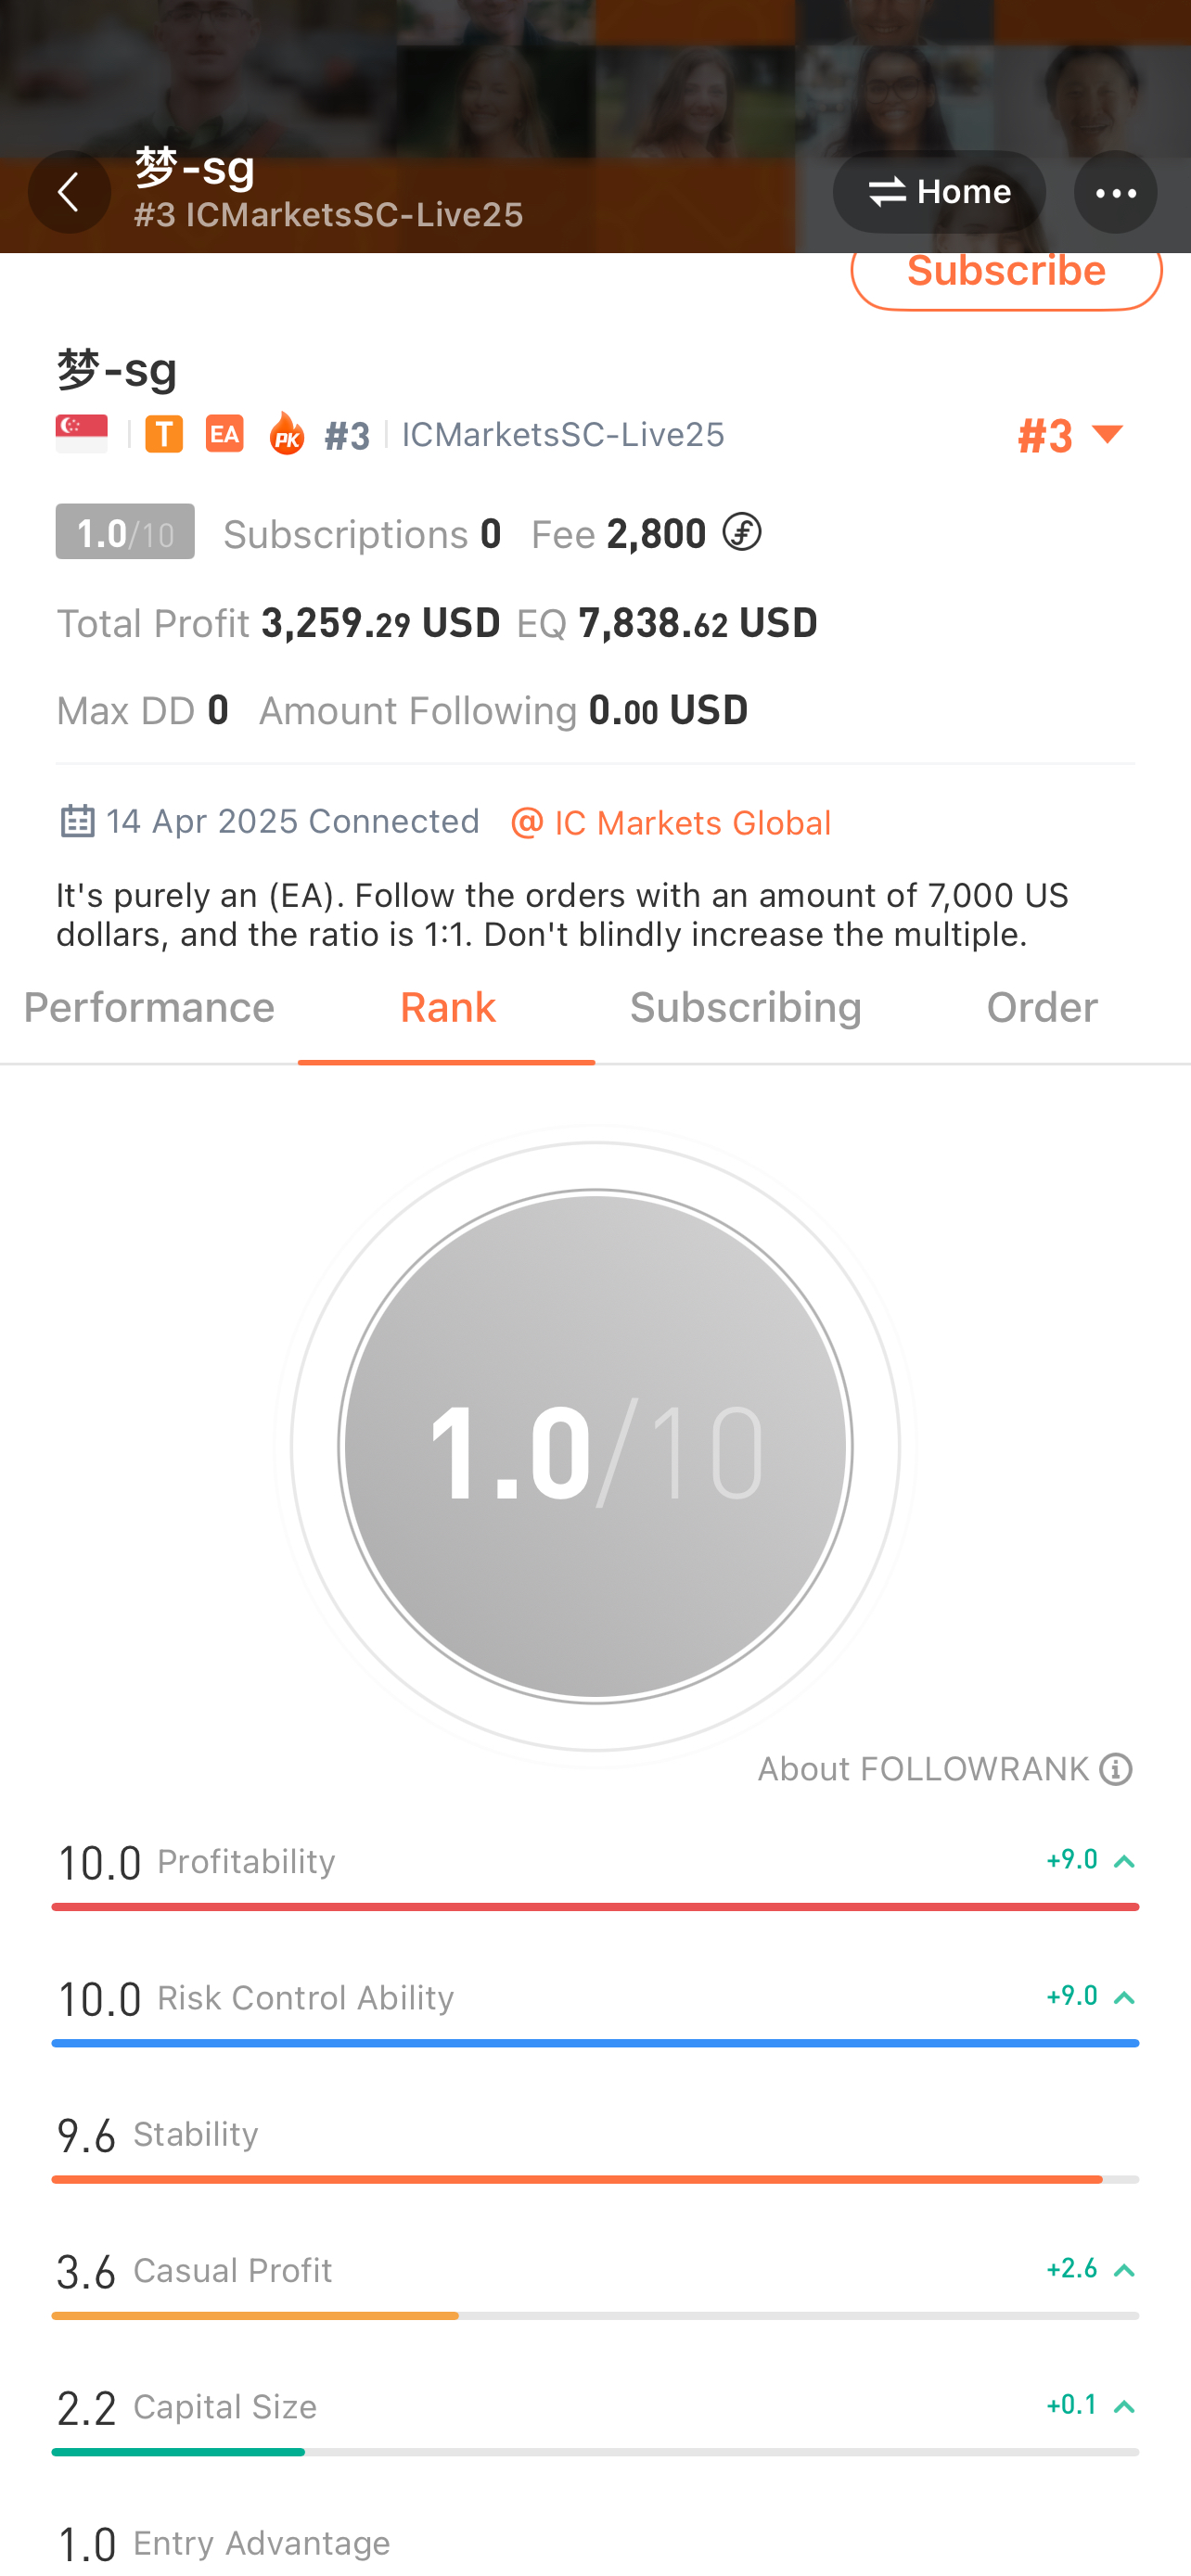Expand the Casual Profit +2.6 chevron
Image resolution: width=1191 pixels, height=2576 pixels.
tap(1124, 2270)
